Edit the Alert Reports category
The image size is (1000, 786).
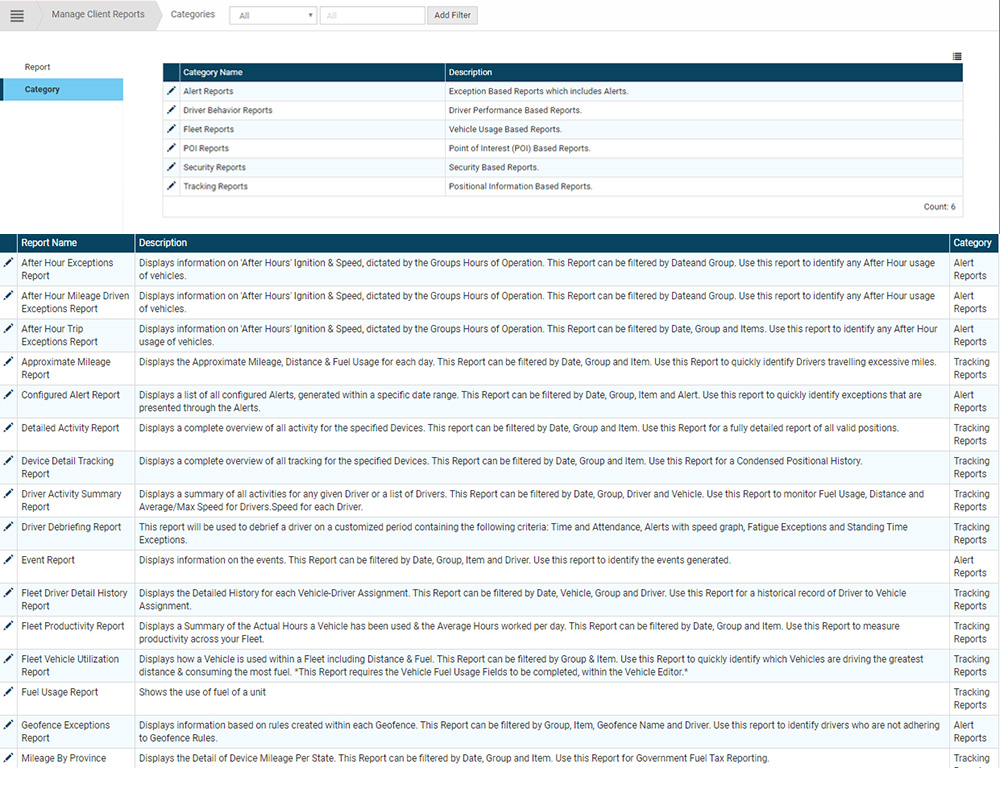[x=170, y=91]
